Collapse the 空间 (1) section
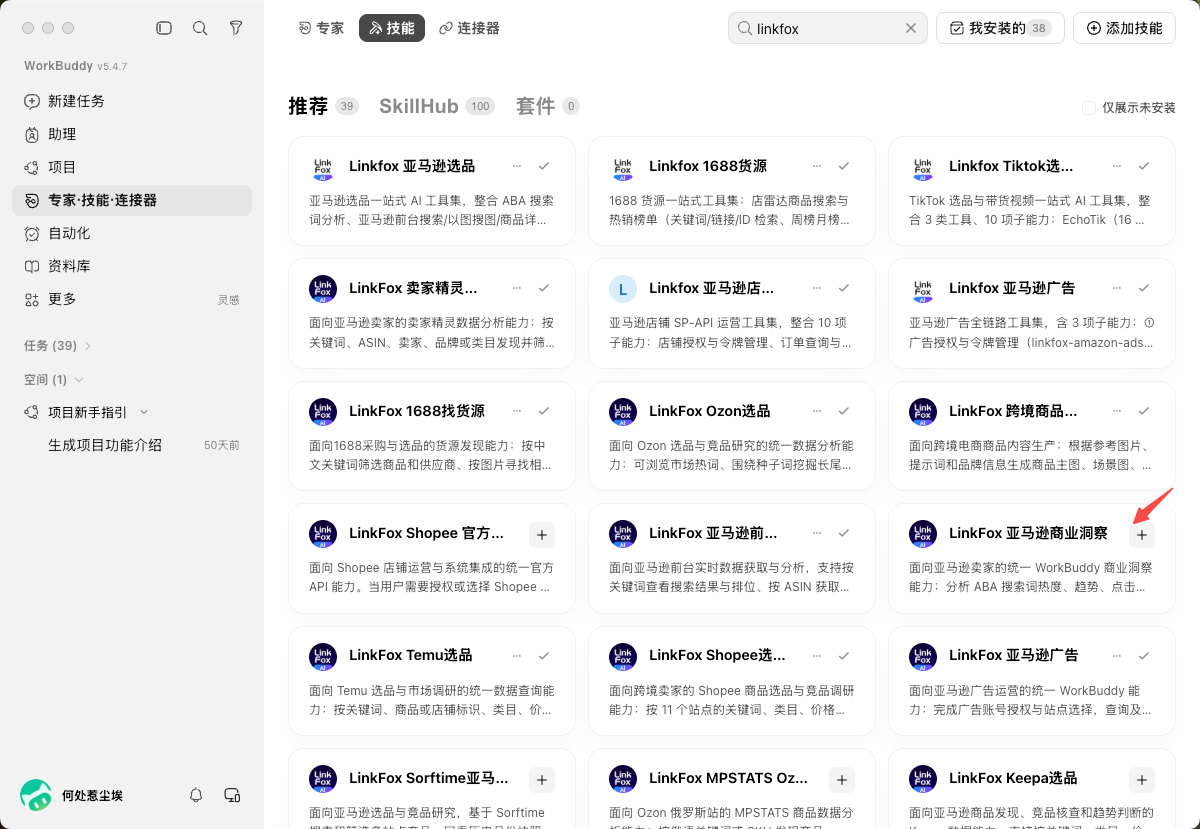 click(x=54, y=379)
